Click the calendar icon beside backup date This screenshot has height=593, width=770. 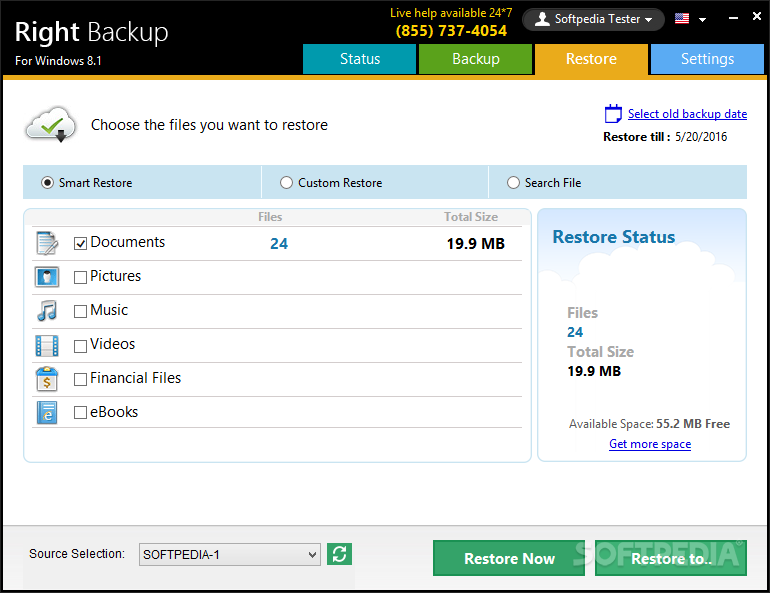(613, 114)
